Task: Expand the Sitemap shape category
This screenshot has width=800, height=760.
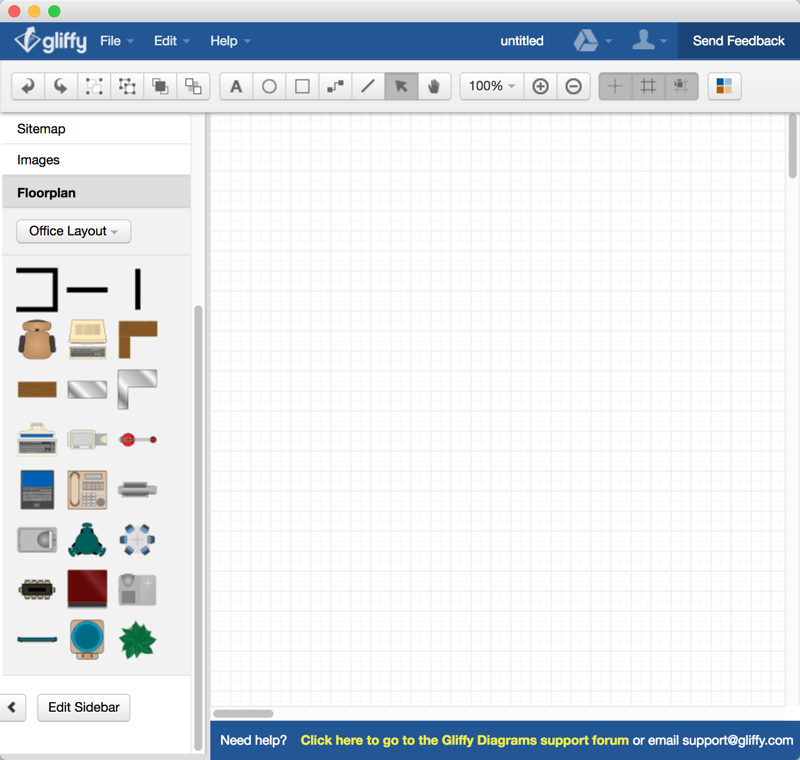Action: [96, 129]
